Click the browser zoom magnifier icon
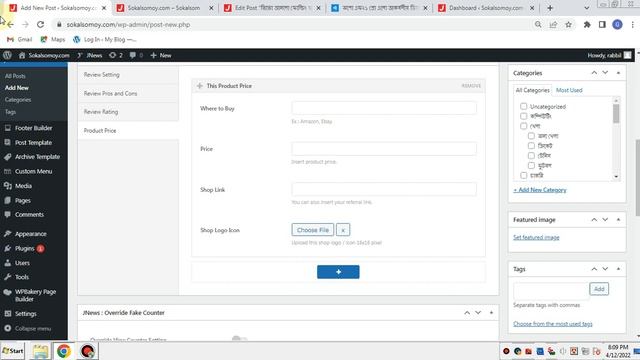Screen dimensions: 640x360 click(538, 24)
